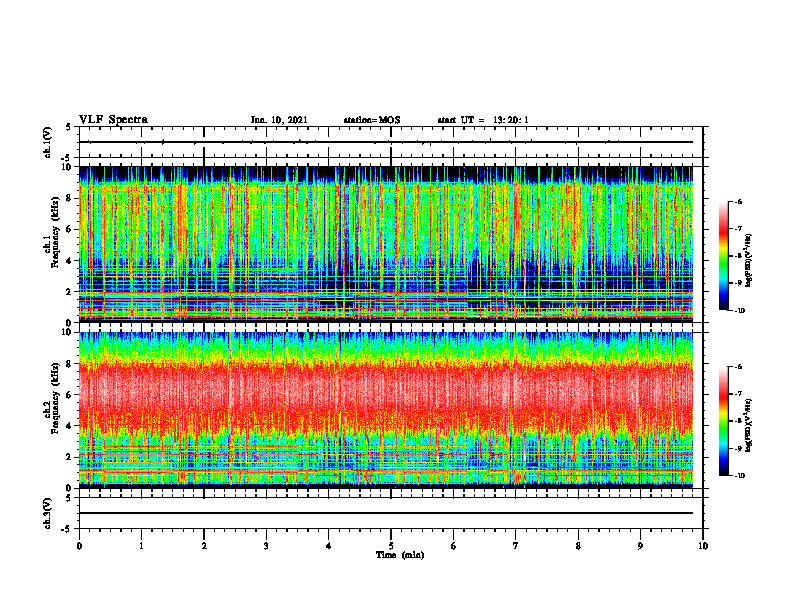This screenshot has height=612, width=792.
Task: Click the "ch.3(V)" waveform axis label
Action: (48, 513)
